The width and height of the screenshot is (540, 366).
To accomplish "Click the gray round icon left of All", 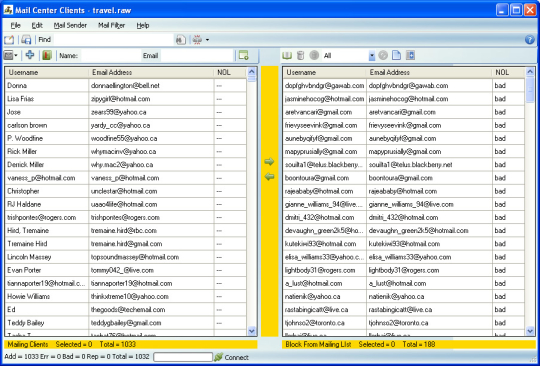I will (314, 55).
